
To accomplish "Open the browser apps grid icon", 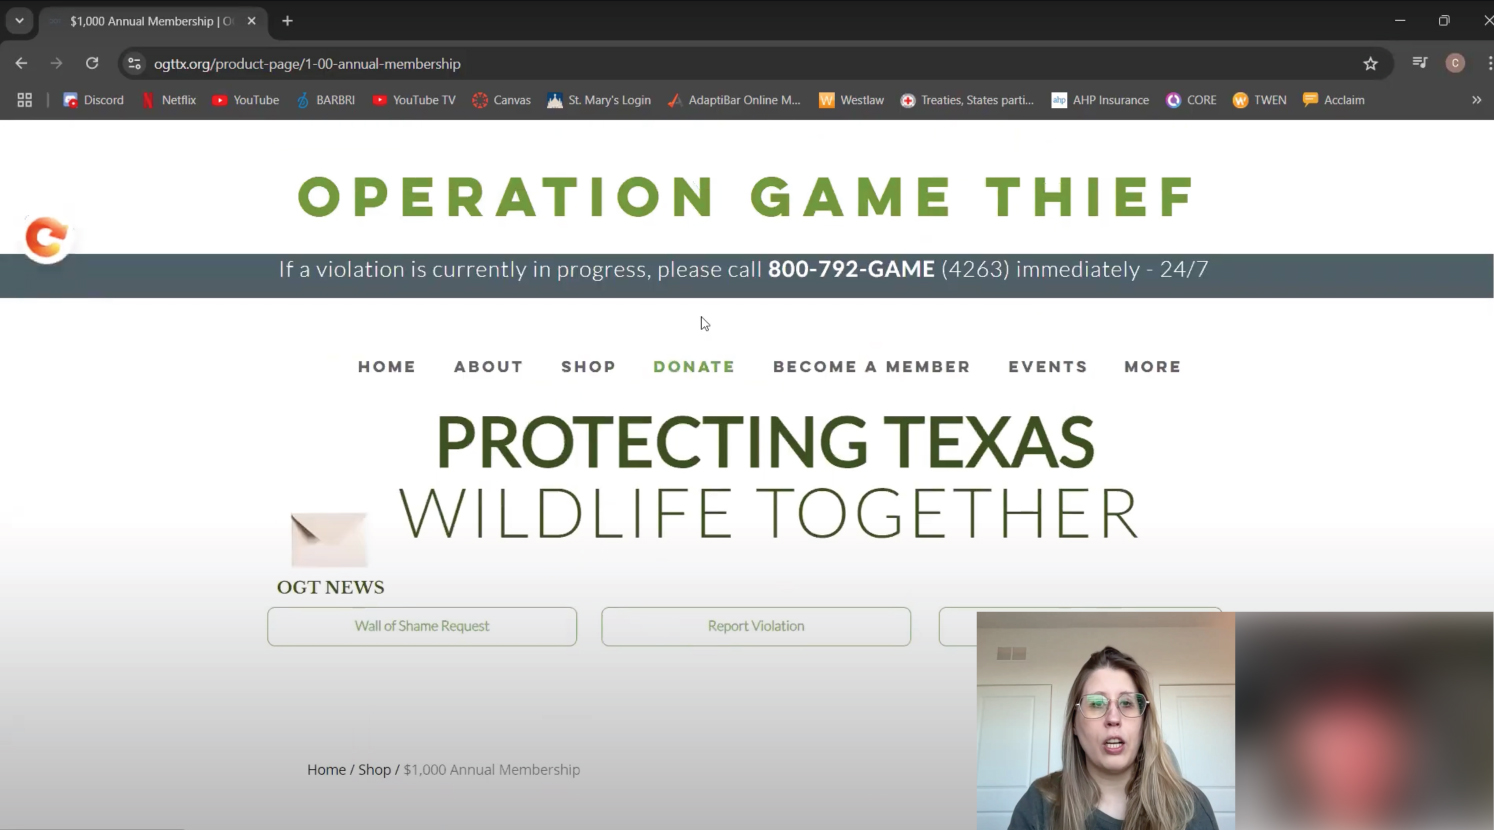I will coord(25,100).
